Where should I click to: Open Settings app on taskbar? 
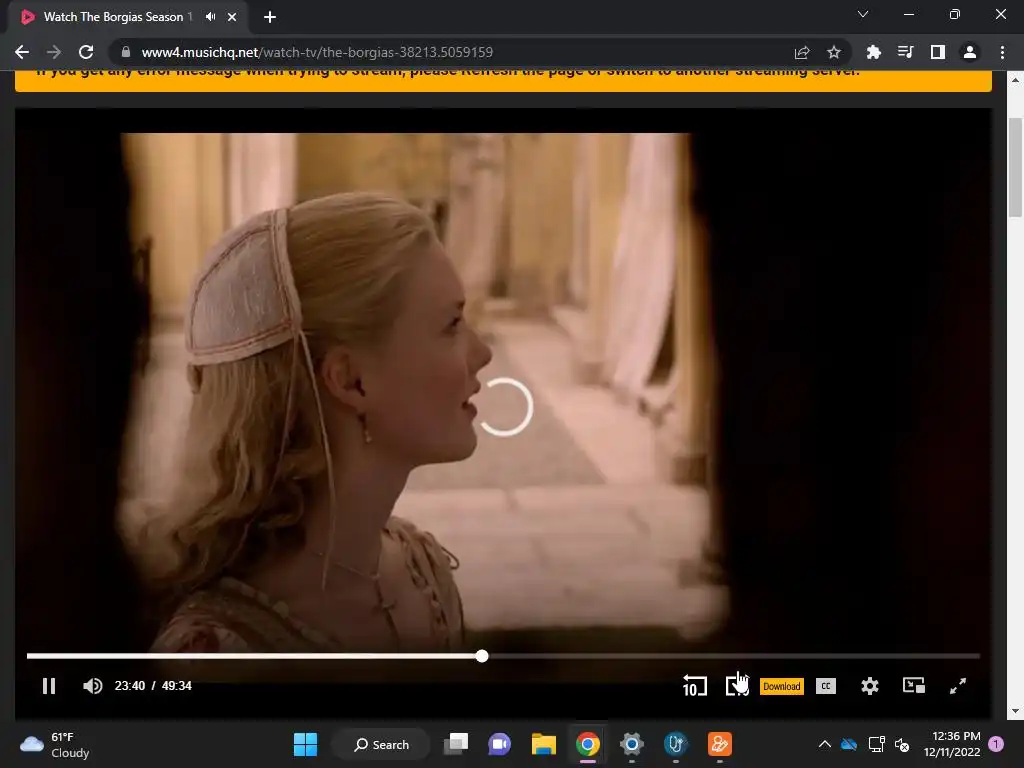[x=632, y=744]
